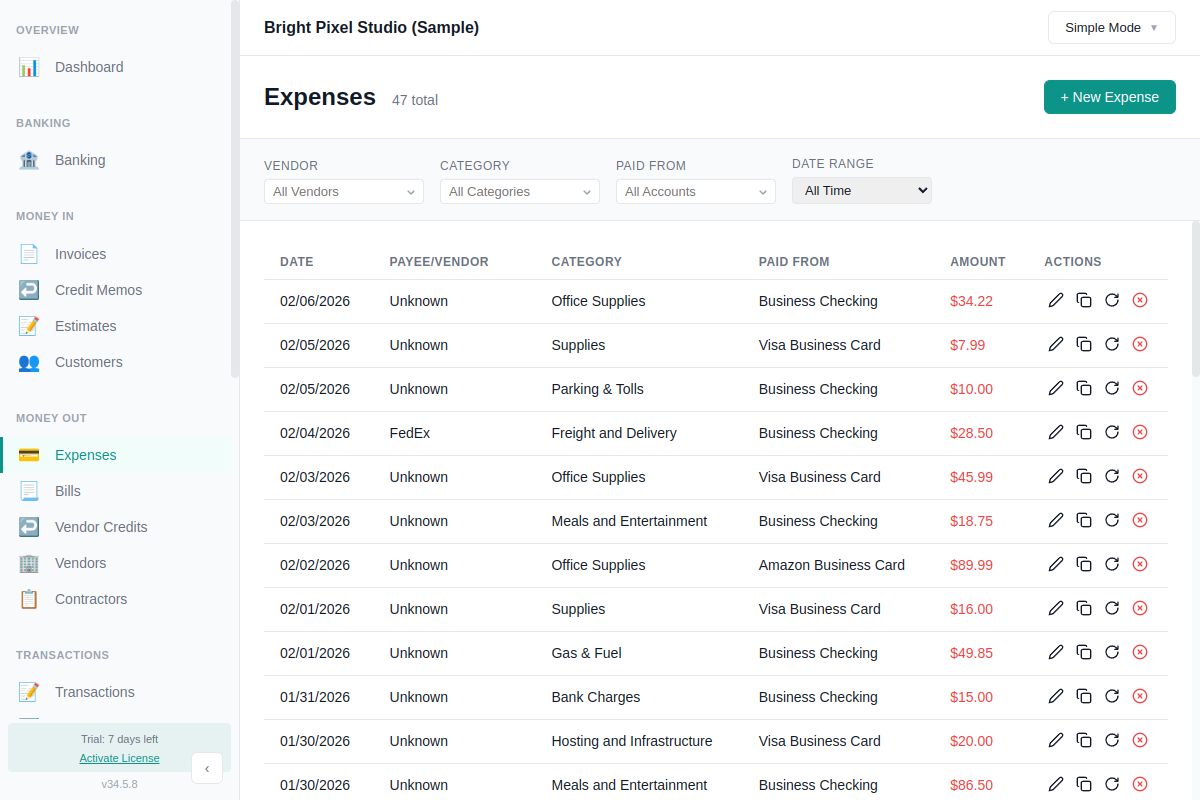The image size is (1200, 800).
Task: Select the Banking icon
Action: click(x=79, y=160)
